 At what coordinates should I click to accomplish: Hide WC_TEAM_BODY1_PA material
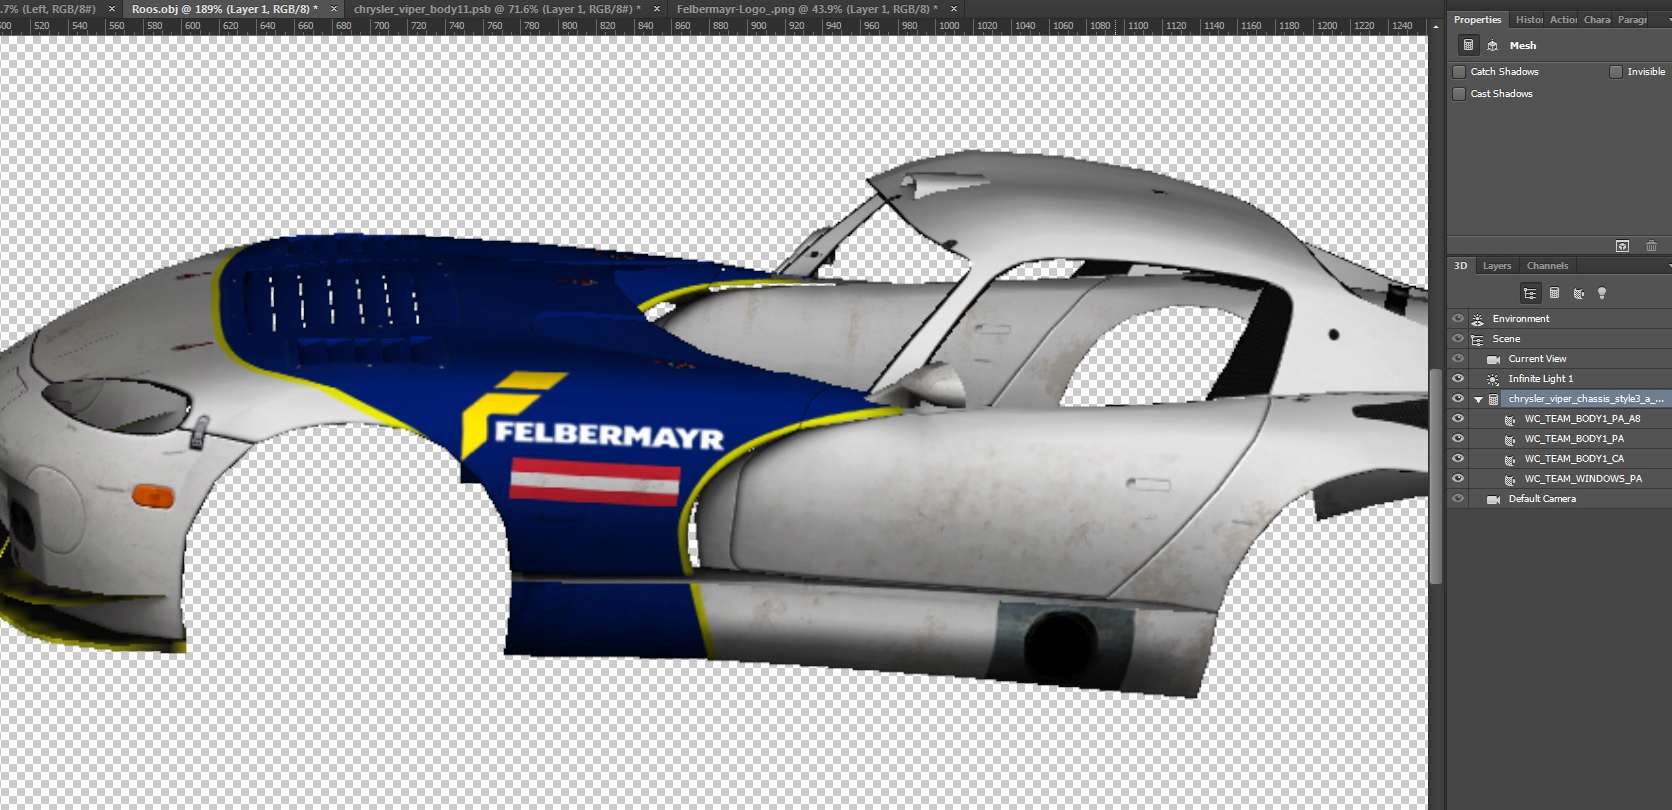(x=1458, y=438)
